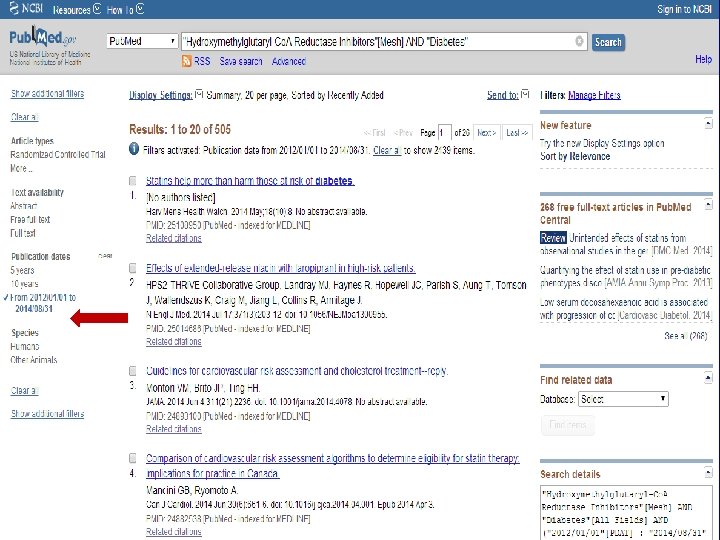Filter by Randomized Controlled Trial
The width and height of the screenshot is (720, 540).
pyautogui.click(x=58, y=154)
